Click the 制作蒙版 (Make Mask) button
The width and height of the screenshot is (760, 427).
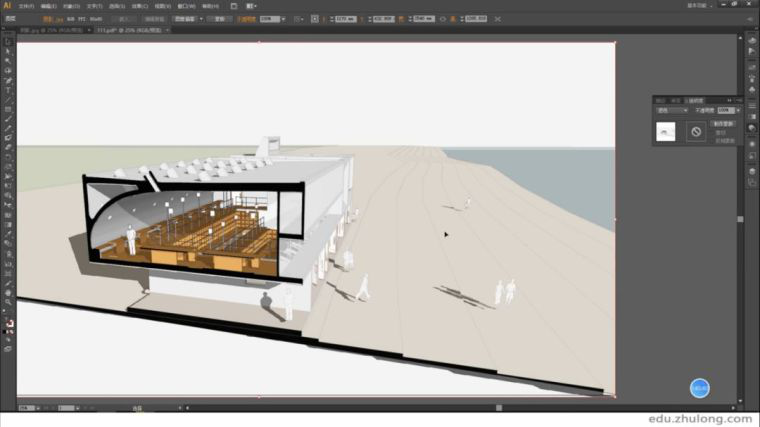point(724,123)
